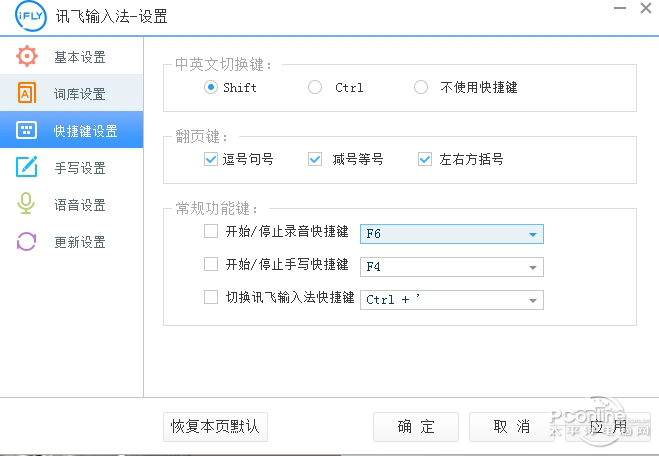Click the 词库设置 dictionary icon

[27, 94]
